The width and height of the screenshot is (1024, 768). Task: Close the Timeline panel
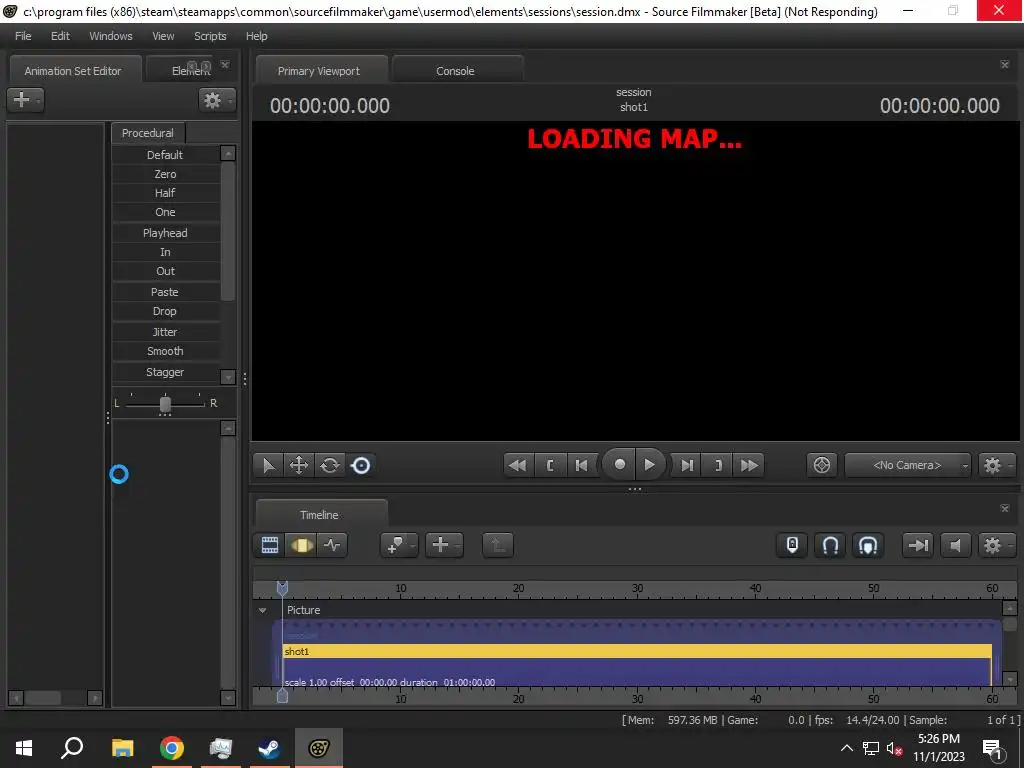[x=1004, y=508]
